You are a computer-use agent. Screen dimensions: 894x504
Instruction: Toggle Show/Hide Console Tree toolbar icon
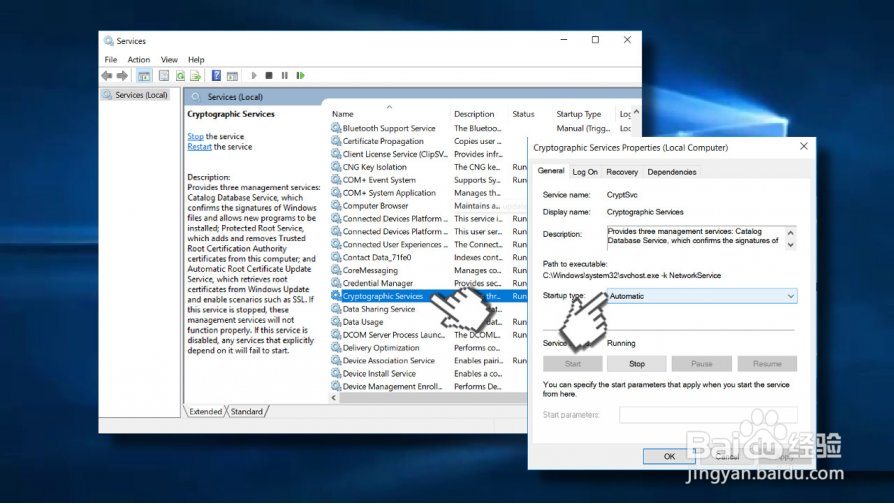tap(144, 75)
